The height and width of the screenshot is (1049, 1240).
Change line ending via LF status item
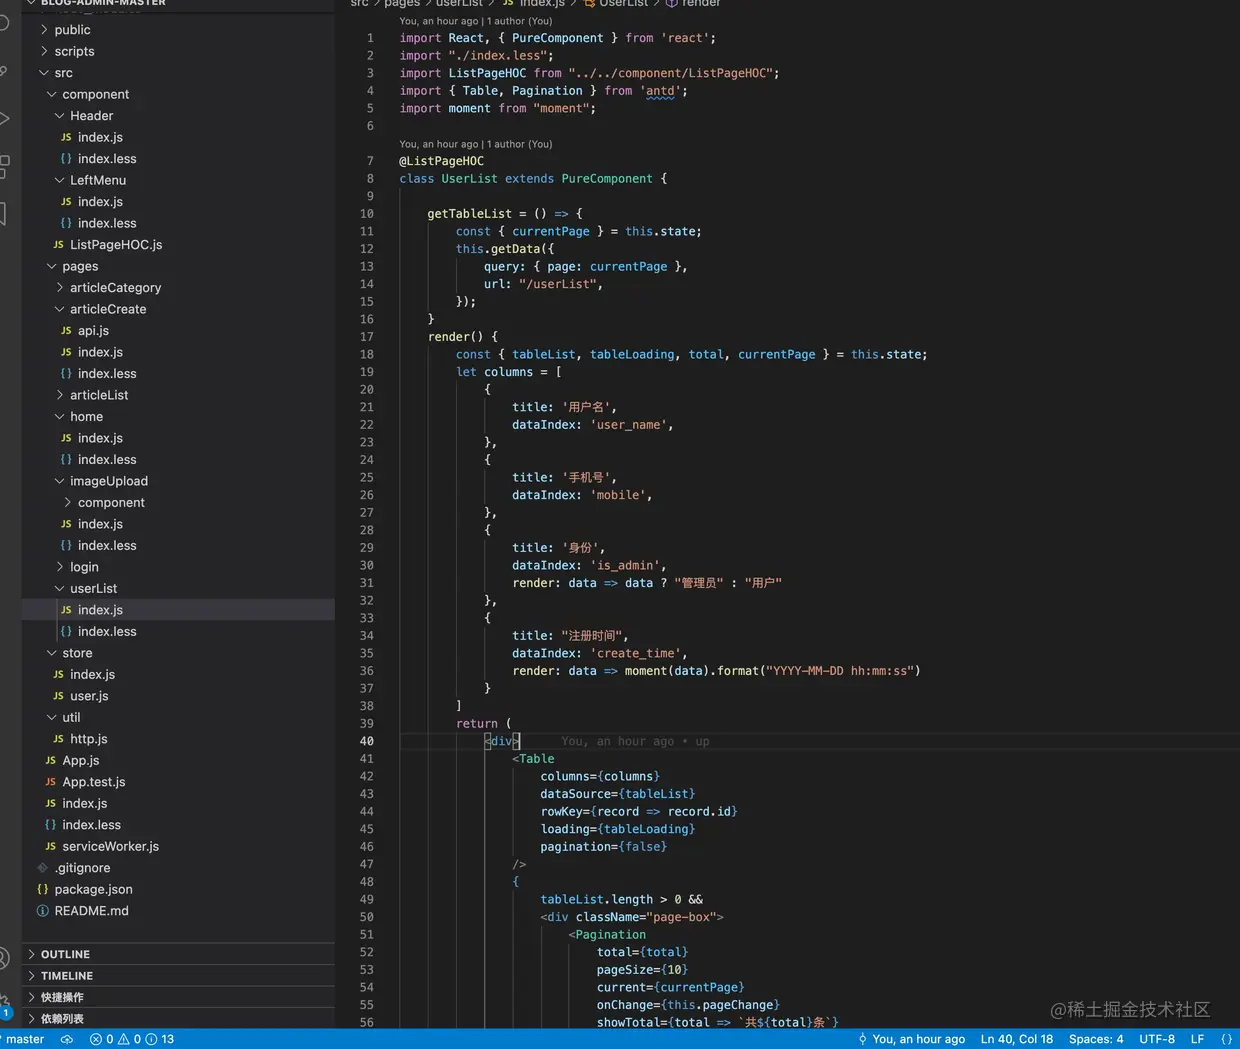coord(1197,1039)
